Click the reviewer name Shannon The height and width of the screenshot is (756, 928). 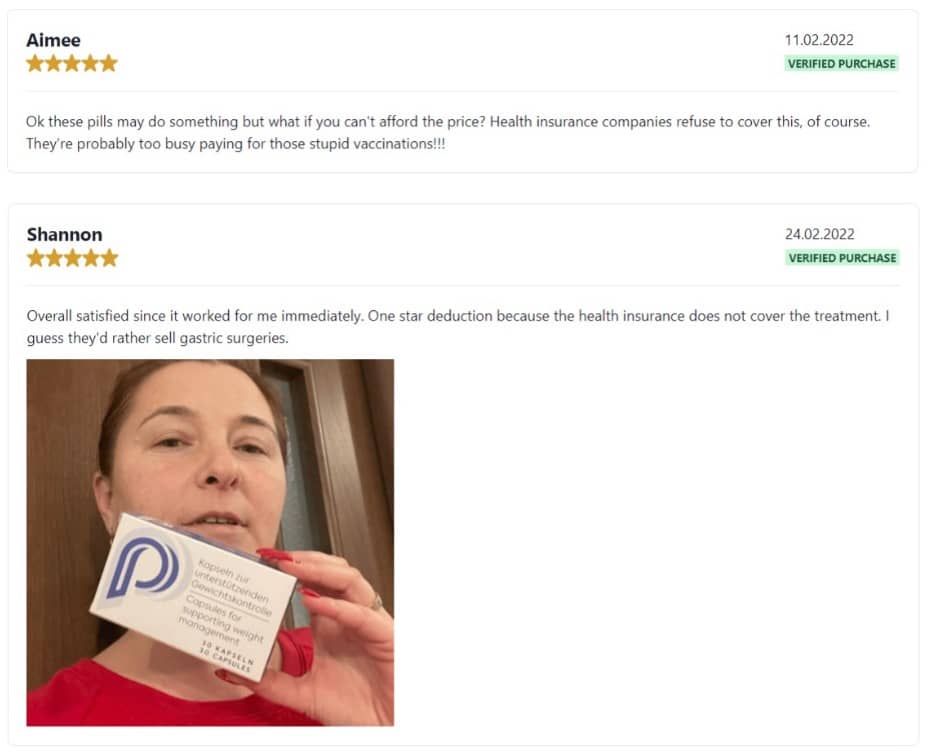pos(65,234)
